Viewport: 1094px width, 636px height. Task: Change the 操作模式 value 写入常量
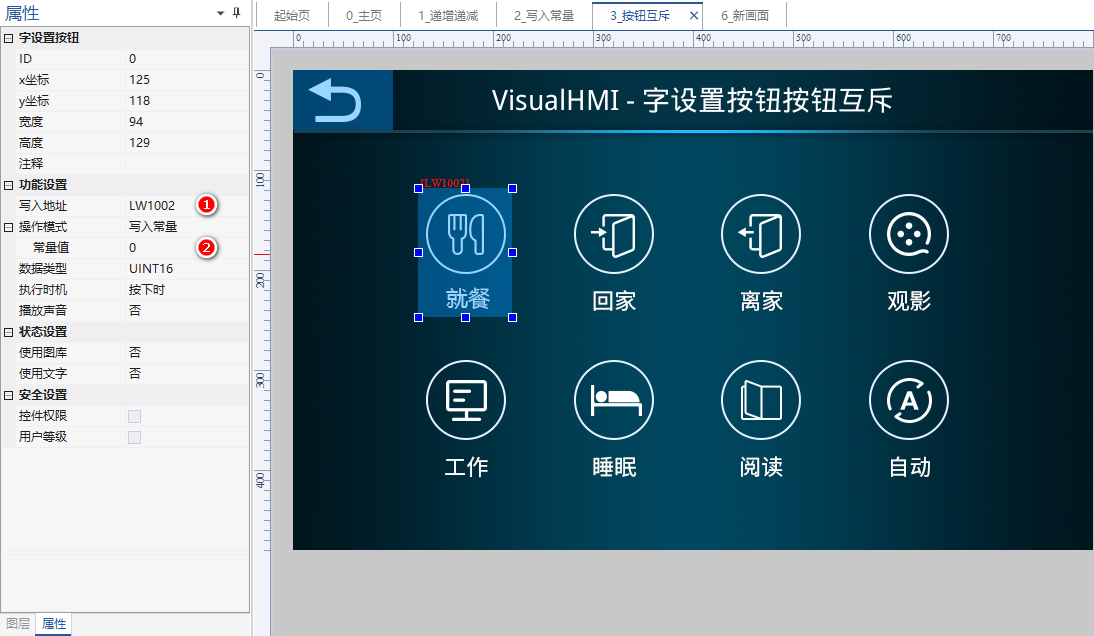tap(187, 227)
